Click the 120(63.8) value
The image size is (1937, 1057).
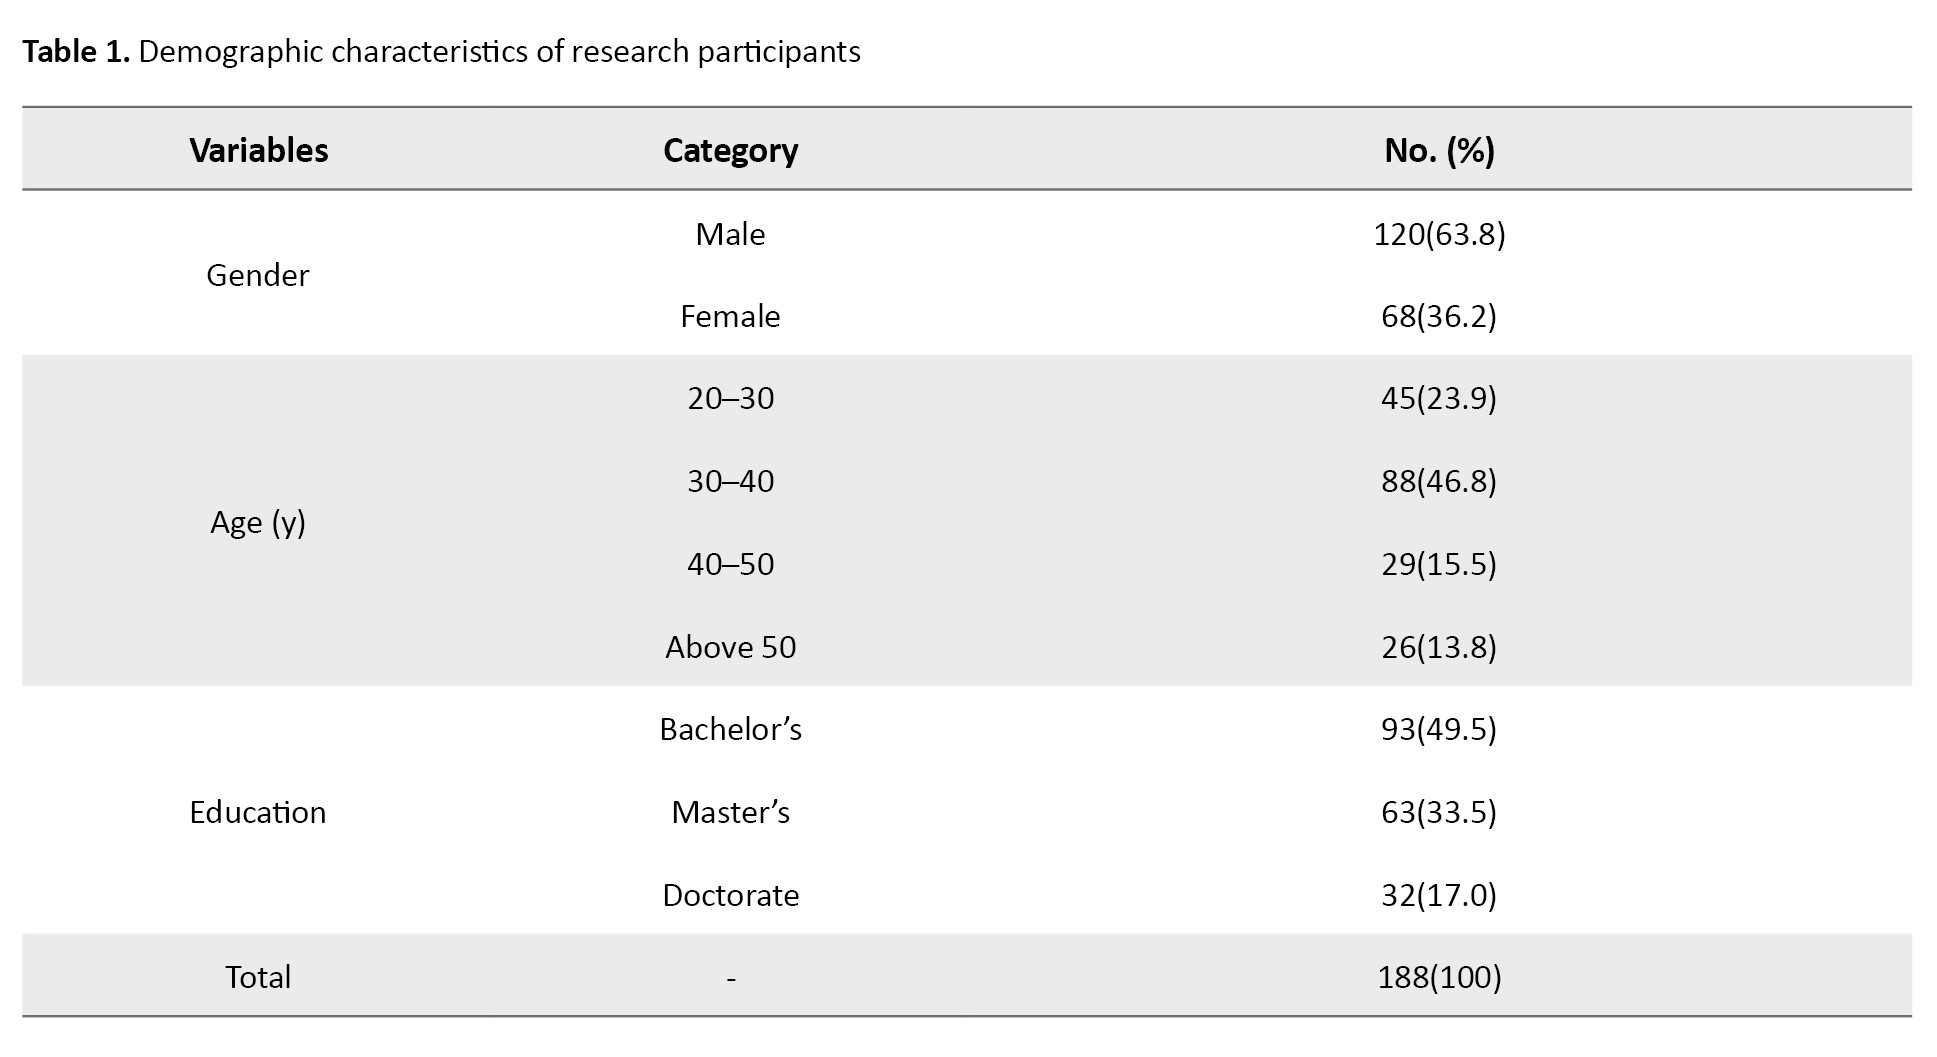tap(1439, 234)
